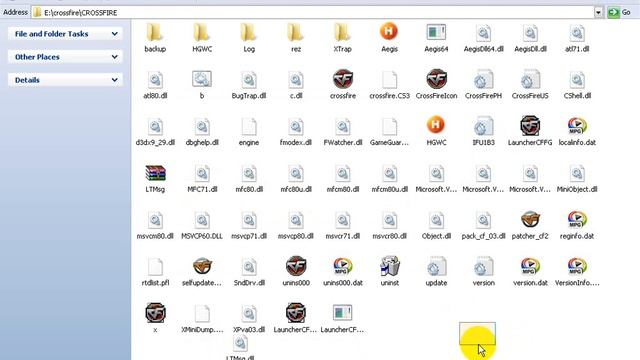The height and width of the screenshot is (360, 640).
Task: Select the file named x
Action: coord(155,313)
